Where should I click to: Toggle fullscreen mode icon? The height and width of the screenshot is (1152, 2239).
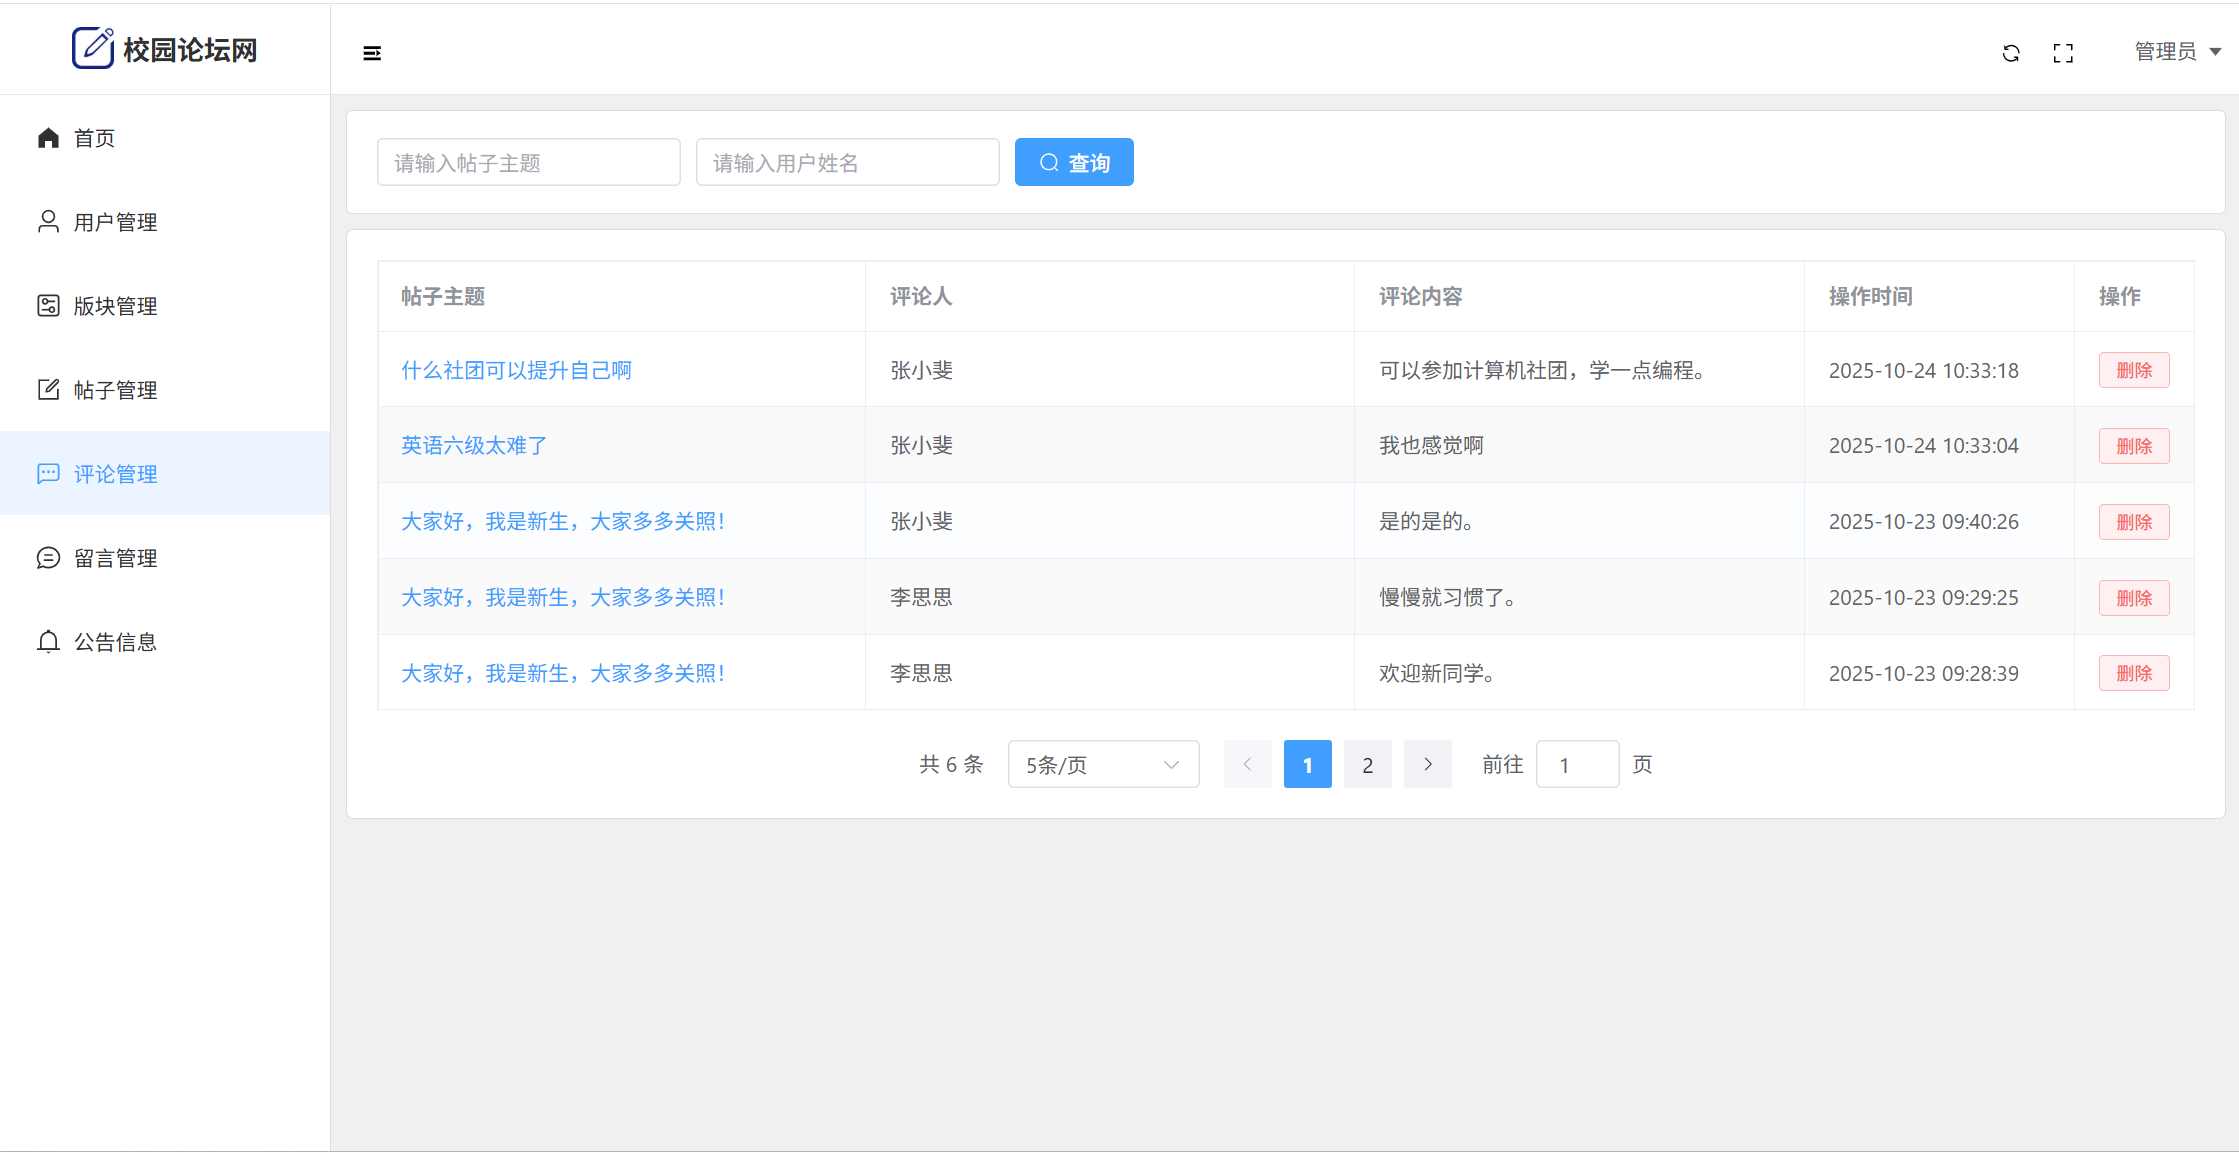2063,53
